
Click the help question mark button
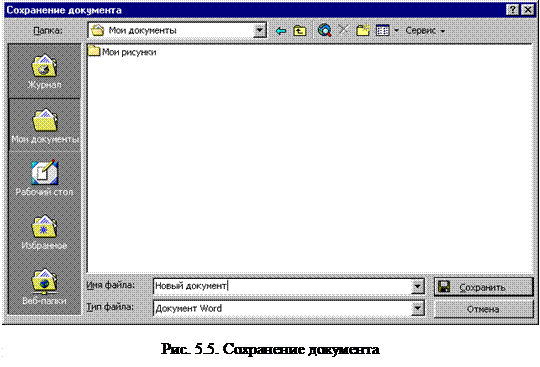tap(512, 10)
